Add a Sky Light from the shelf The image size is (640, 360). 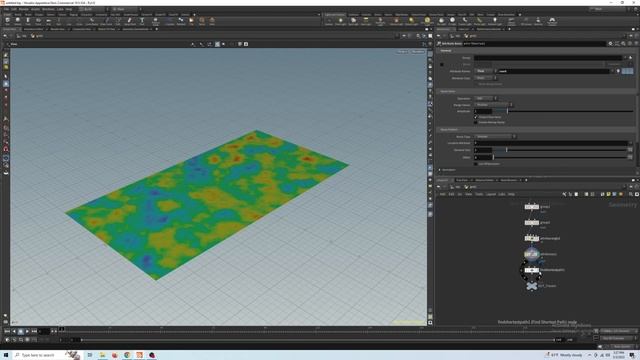pyautogui.click(x=441, y=21)
